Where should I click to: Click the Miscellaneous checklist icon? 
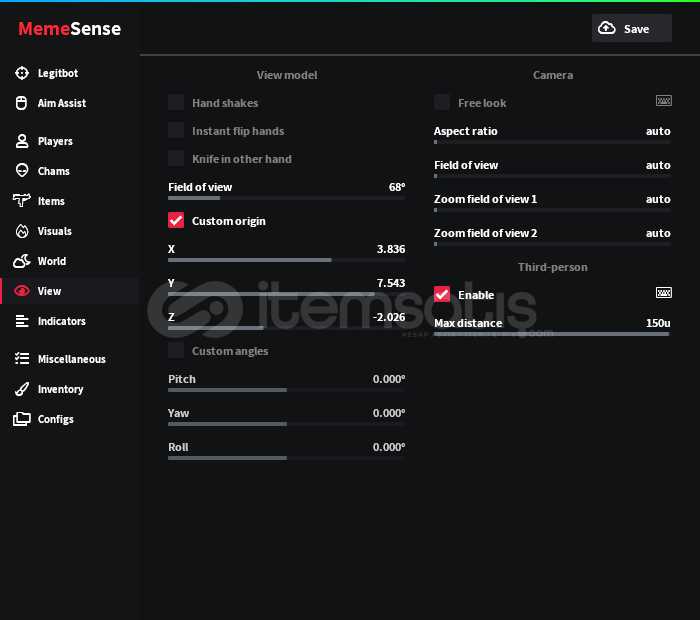point(21,358)
